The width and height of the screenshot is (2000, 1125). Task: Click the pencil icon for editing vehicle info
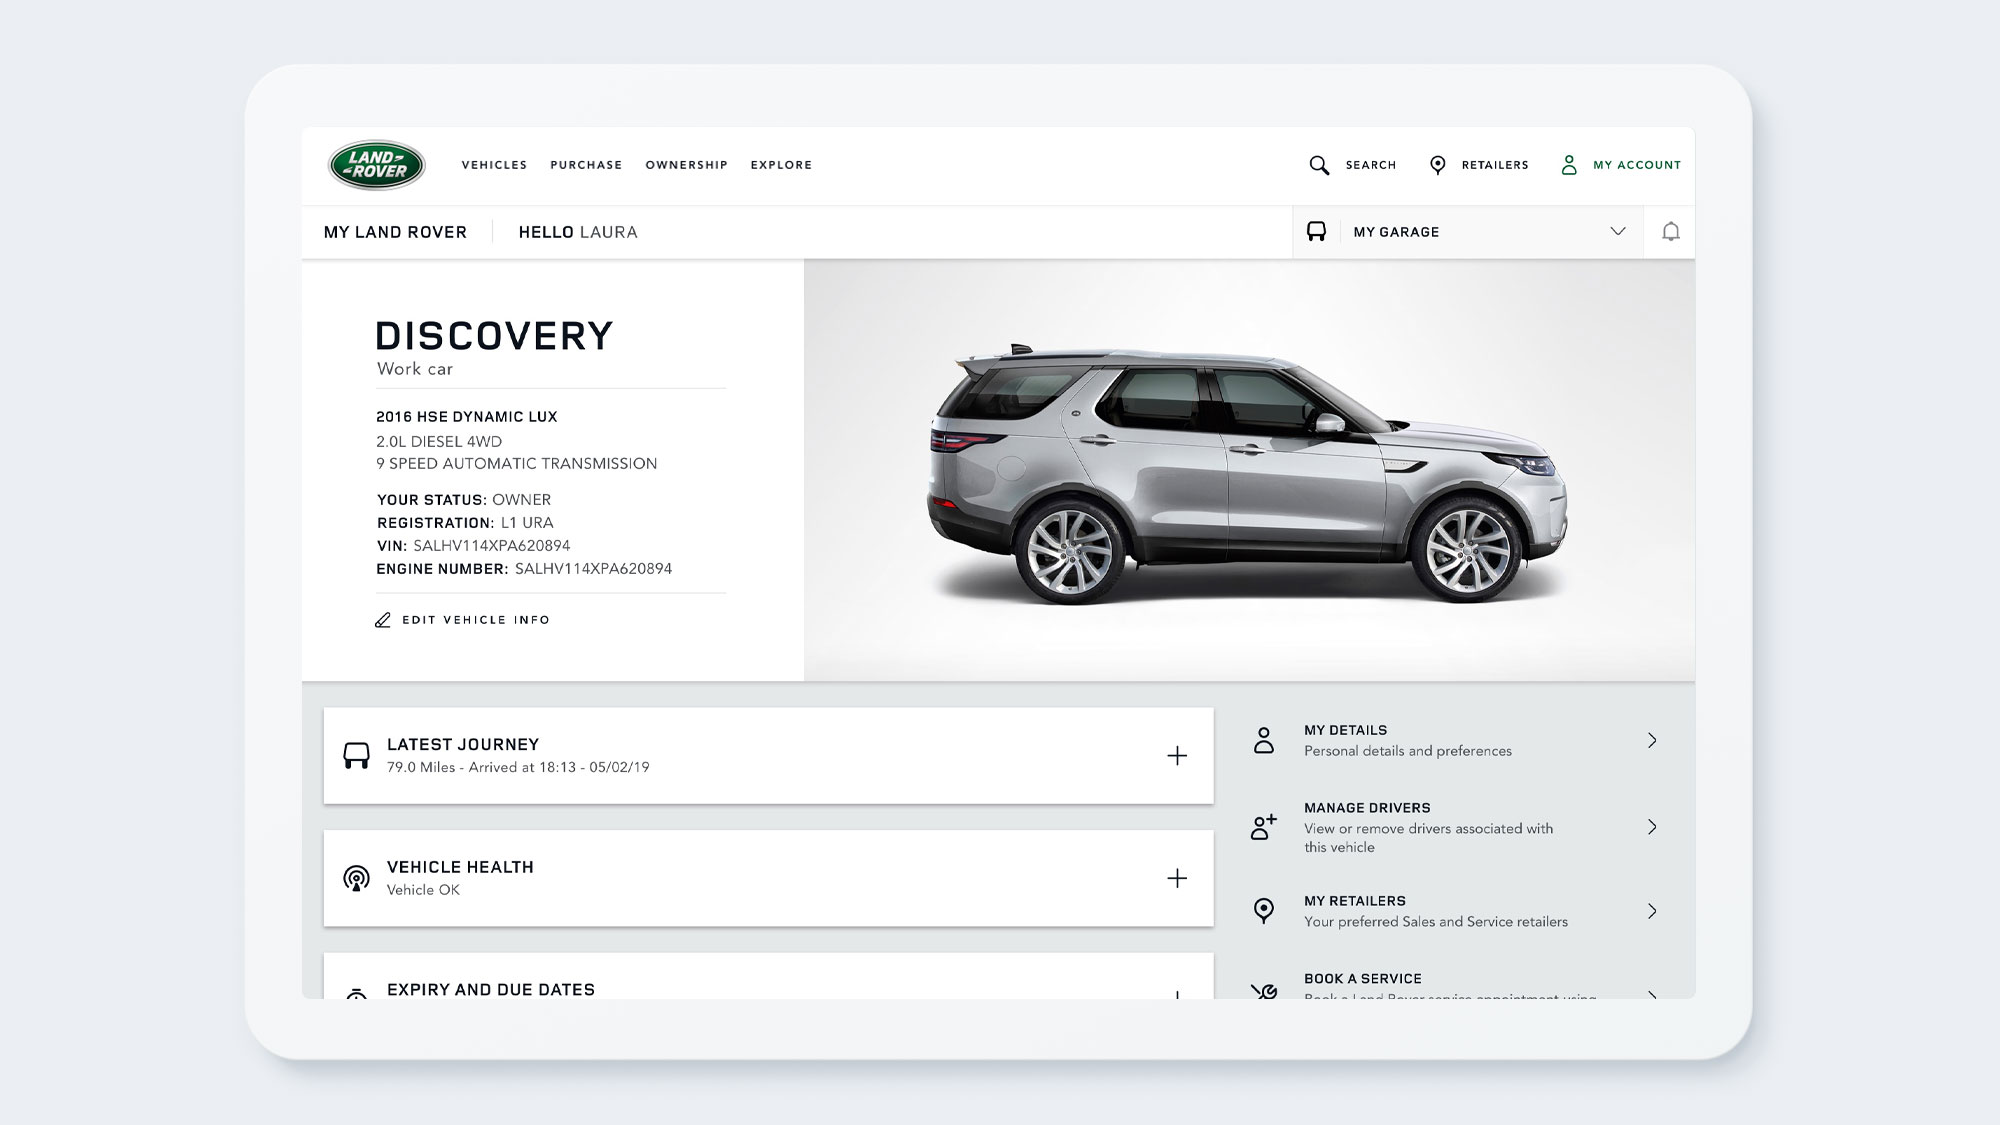coord(383,620)
